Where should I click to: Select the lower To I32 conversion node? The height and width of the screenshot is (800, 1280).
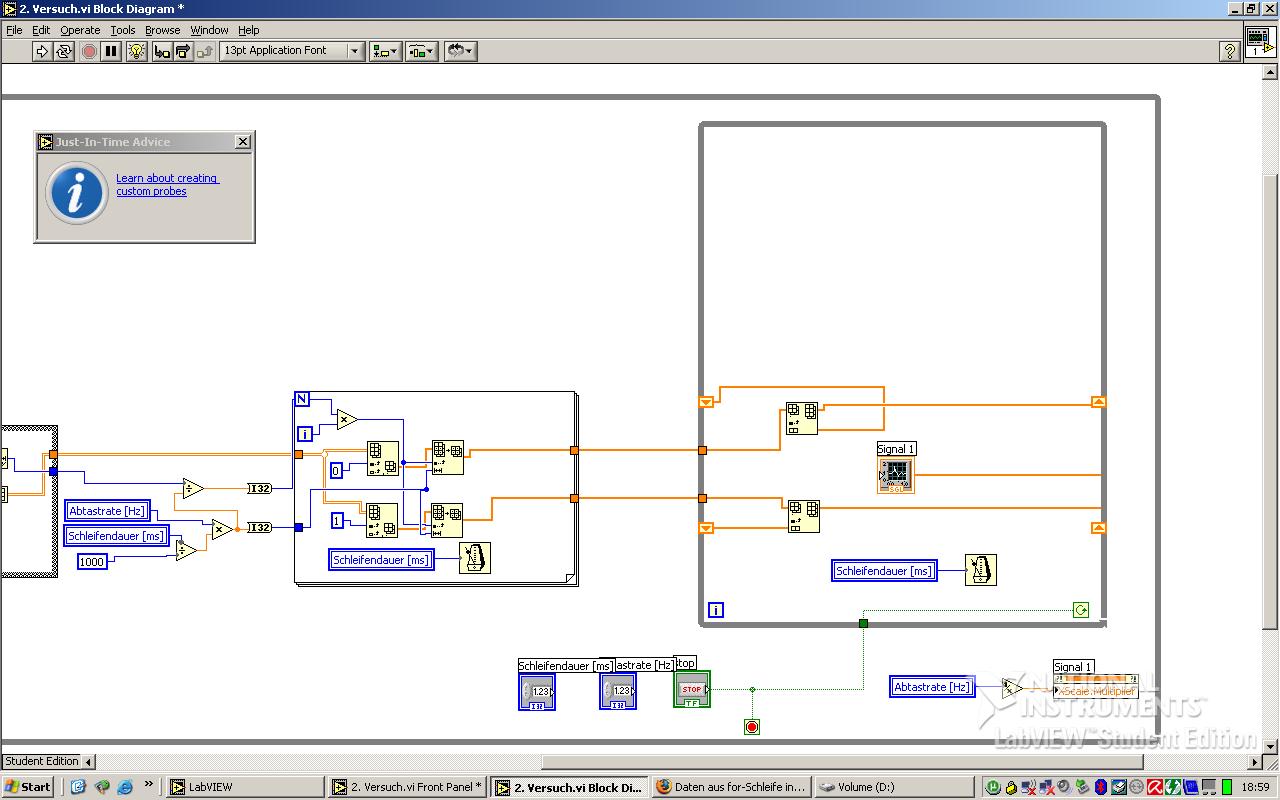(x=260, y=528)
